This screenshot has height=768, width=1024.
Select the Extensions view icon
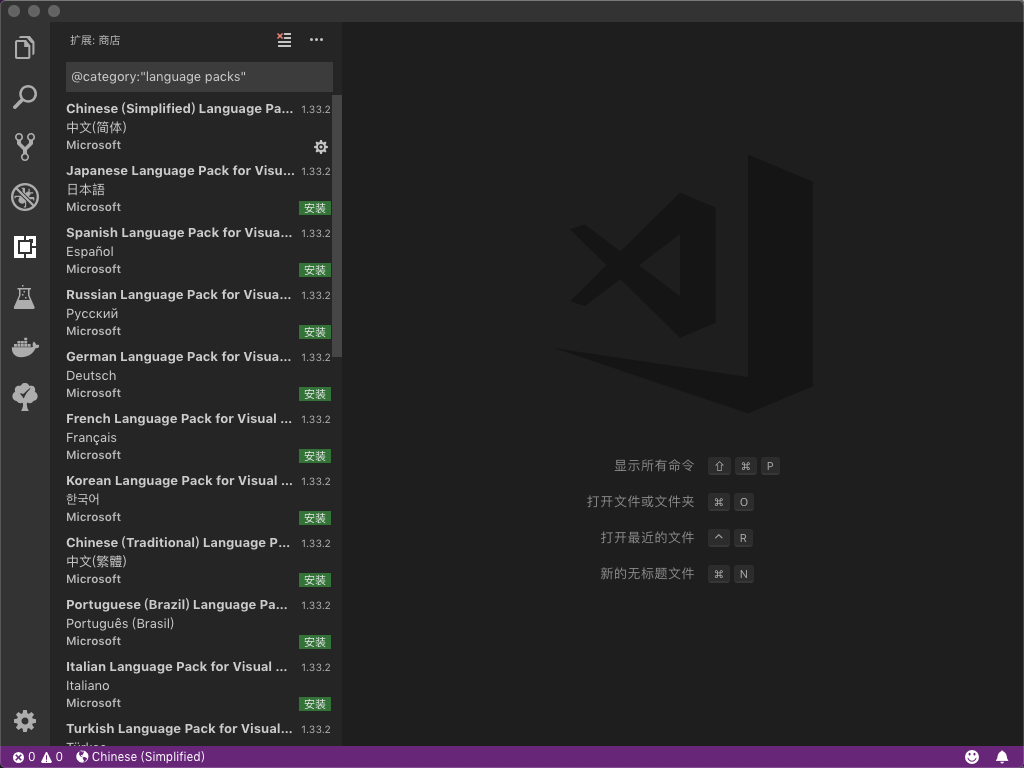[25, 247]
